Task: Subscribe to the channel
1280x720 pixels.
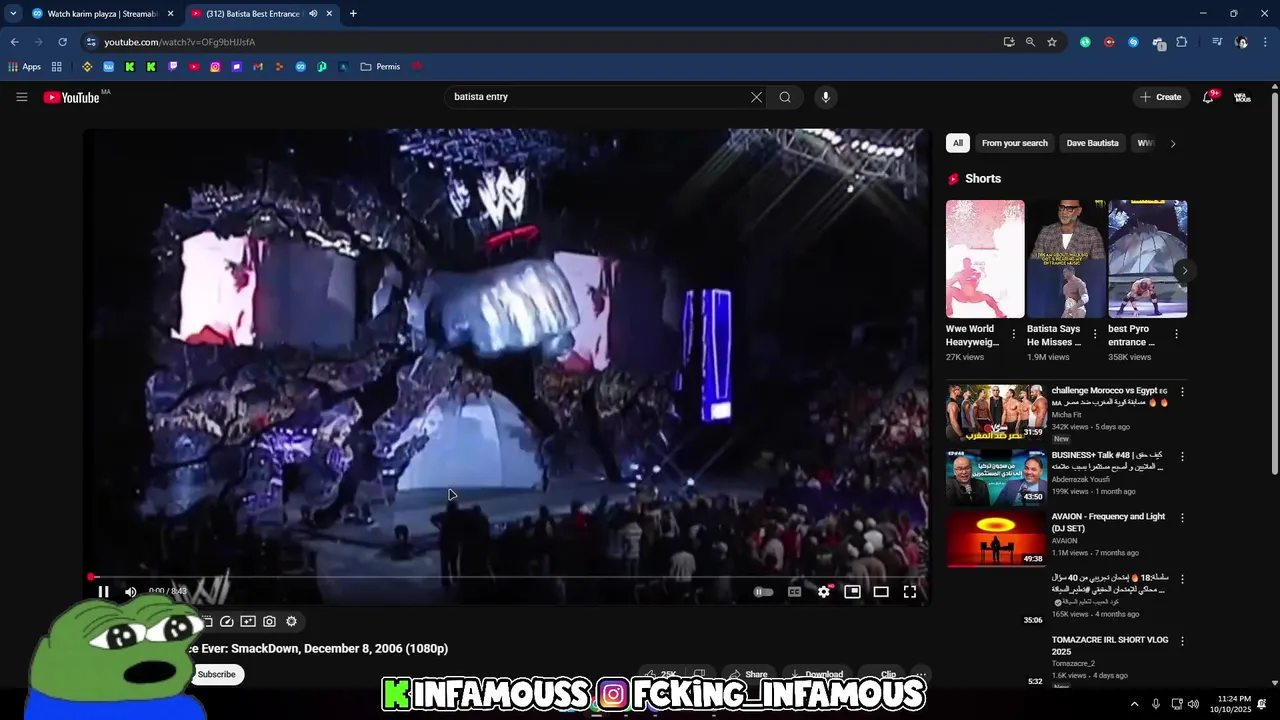Action: (216, 674)
